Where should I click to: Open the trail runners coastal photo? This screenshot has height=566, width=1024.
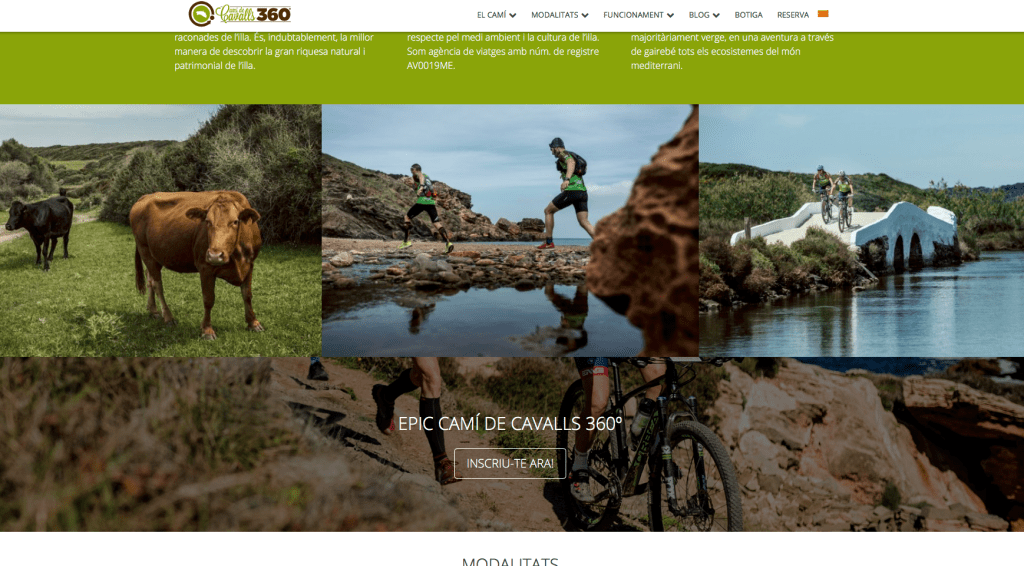(510, 230)
